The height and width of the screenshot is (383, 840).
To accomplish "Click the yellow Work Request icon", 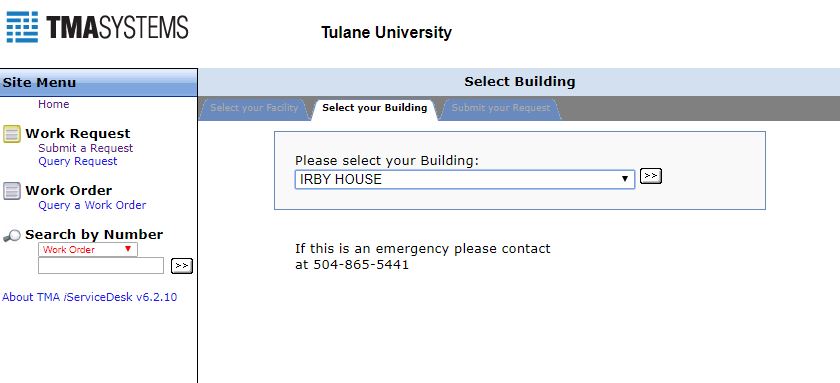I will click(x=12, y=133).
